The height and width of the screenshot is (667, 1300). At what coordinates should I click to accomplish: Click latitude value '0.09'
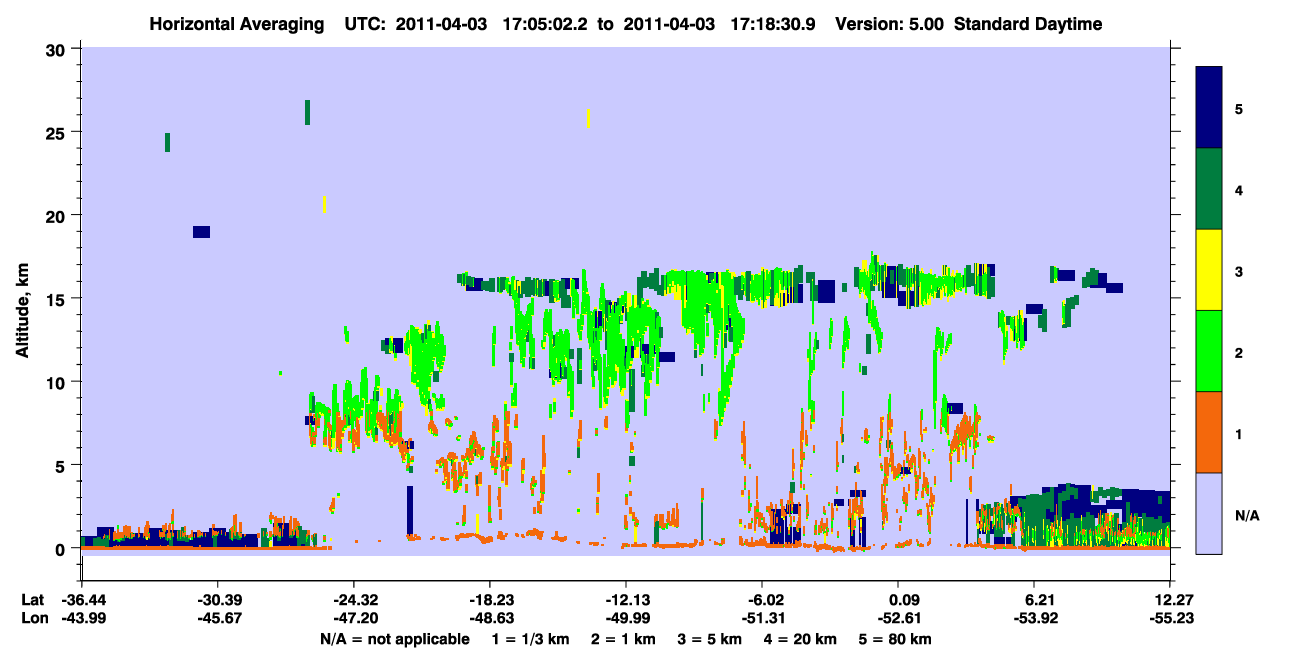[898, 600]
